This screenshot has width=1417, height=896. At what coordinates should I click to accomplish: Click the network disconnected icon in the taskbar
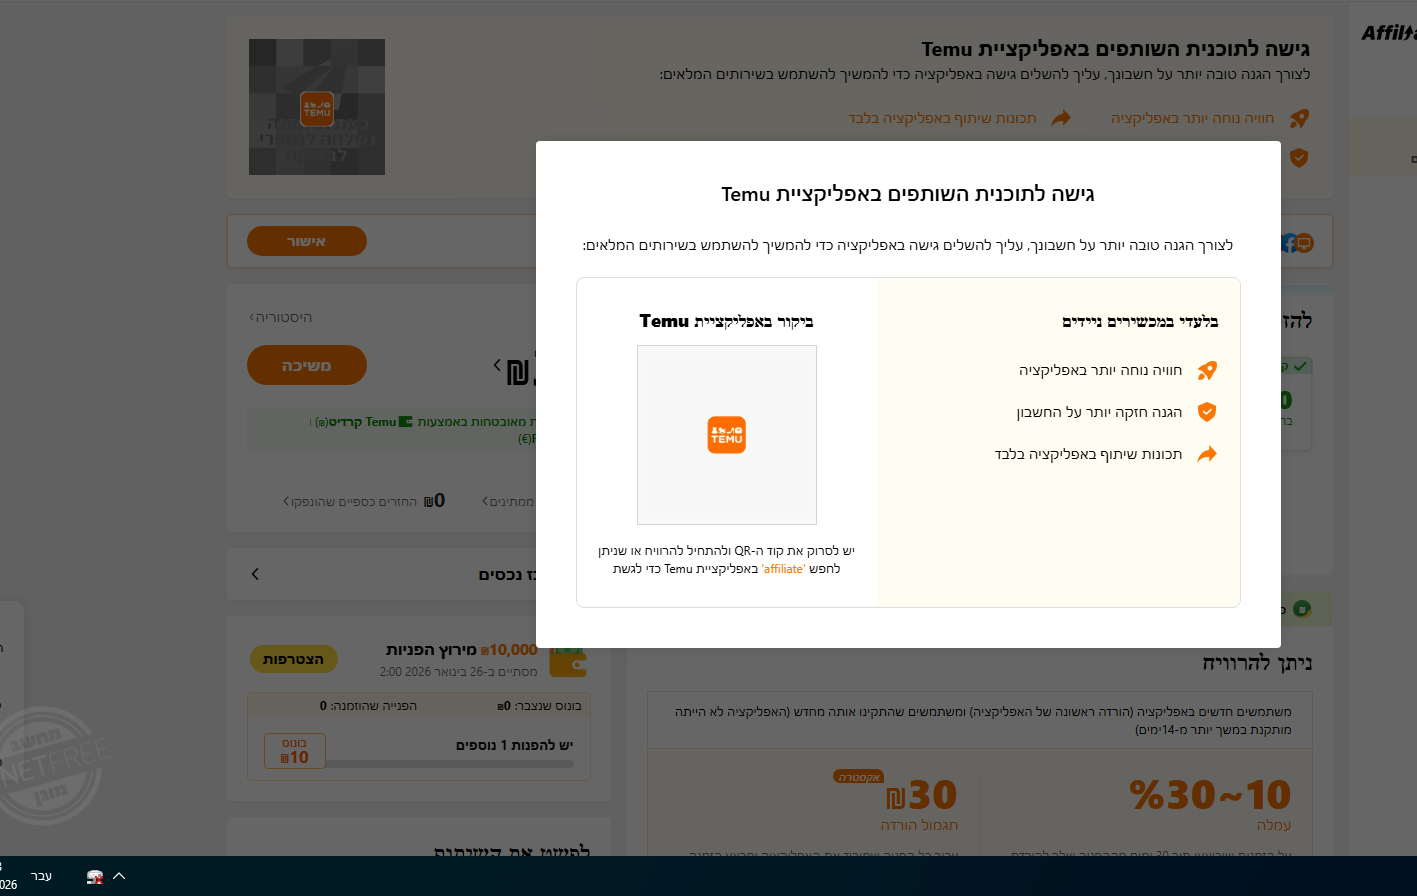coord(95,876)
